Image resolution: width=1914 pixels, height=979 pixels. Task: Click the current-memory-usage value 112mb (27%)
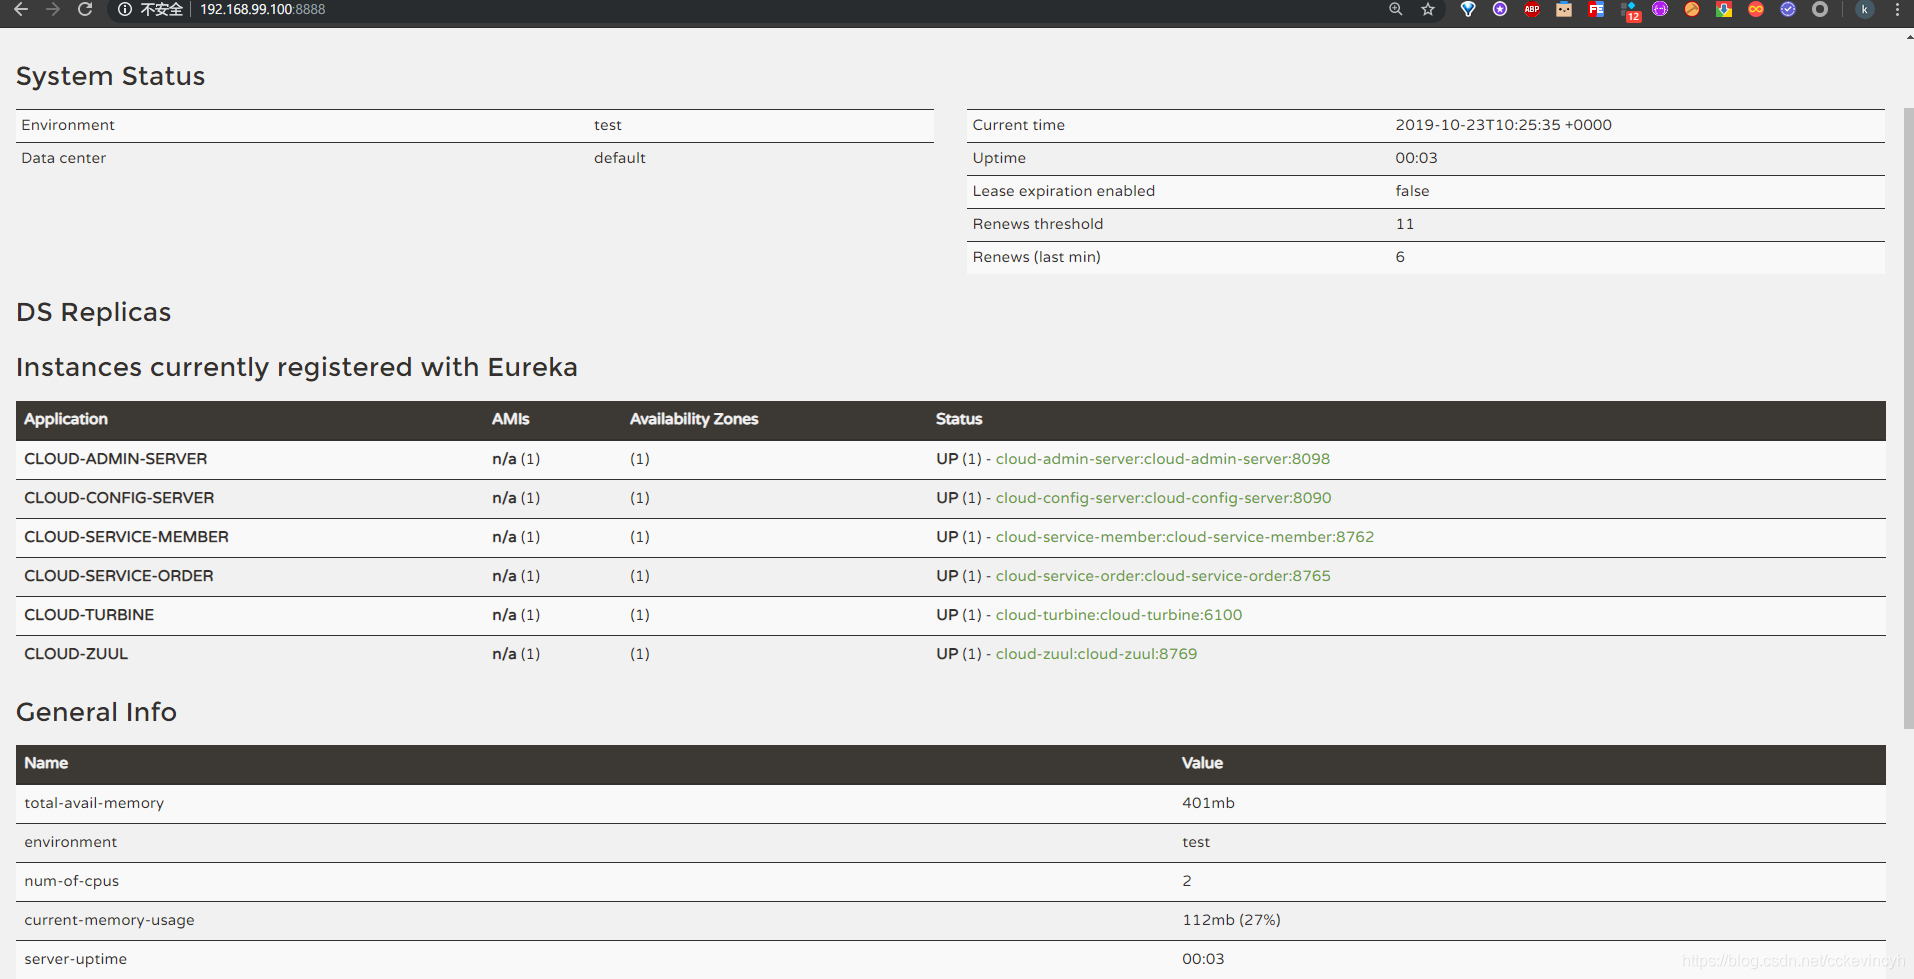(x=1231, y=920)
